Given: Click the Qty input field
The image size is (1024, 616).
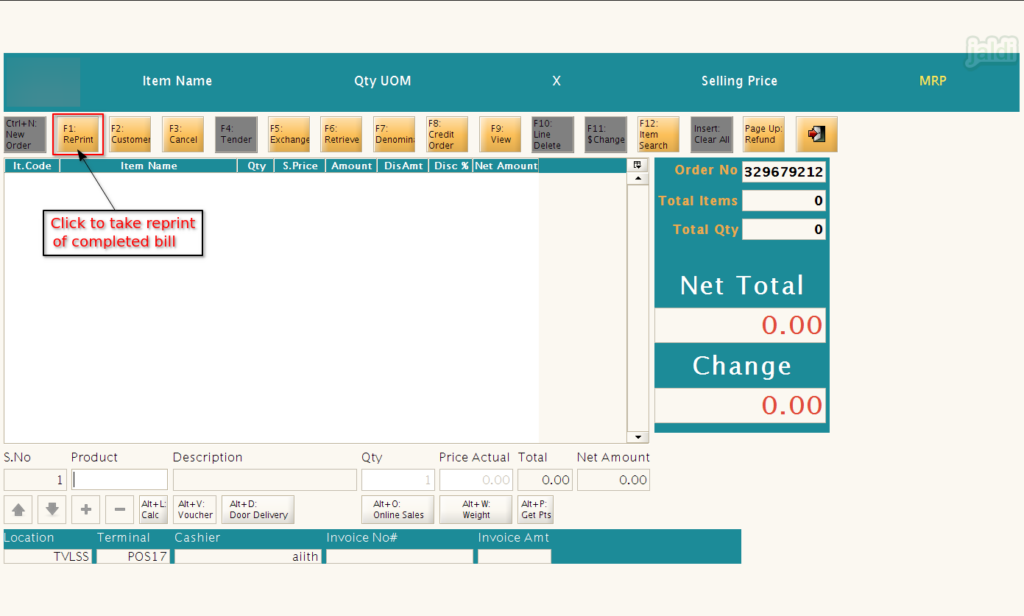Looking at the screenshot, I should [398, 480].
